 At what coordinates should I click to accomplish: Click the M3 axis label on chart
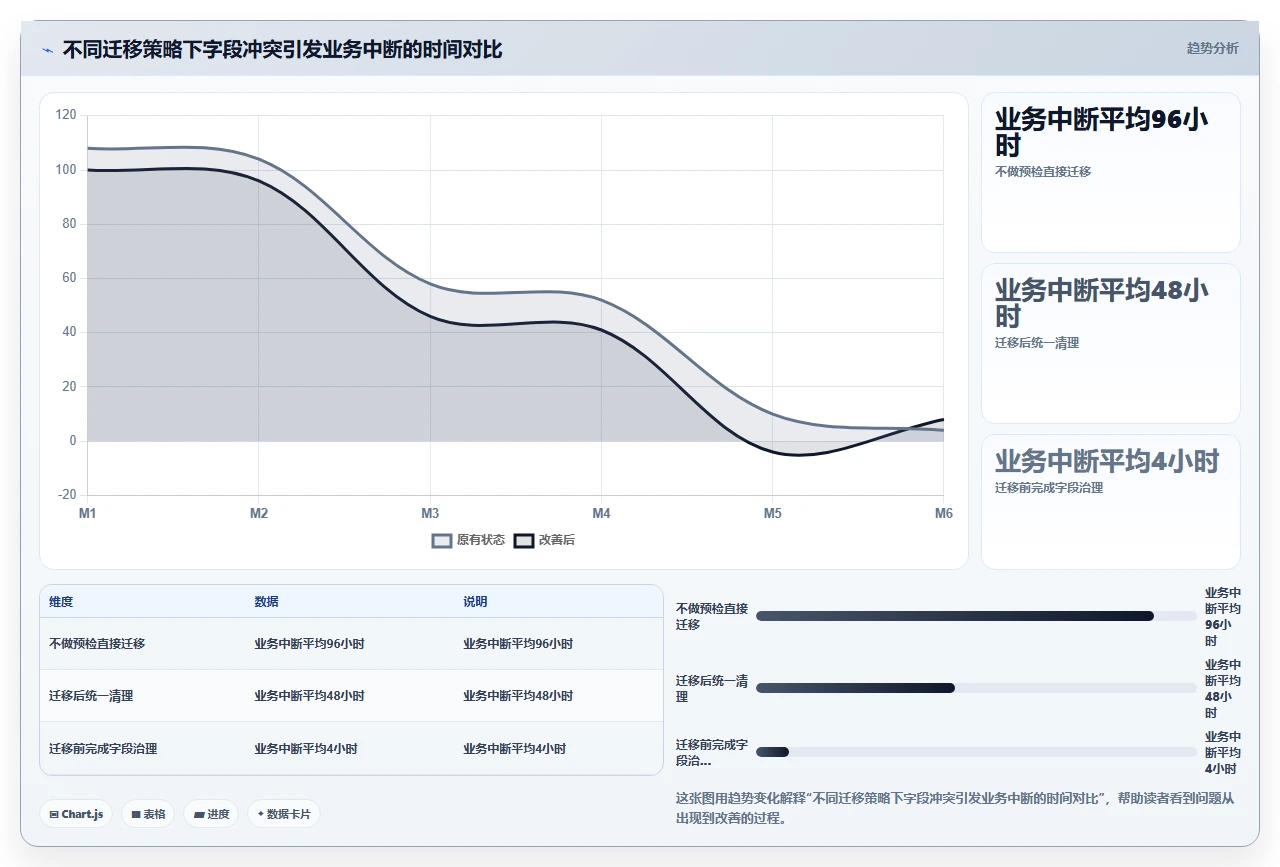(430, 514)
